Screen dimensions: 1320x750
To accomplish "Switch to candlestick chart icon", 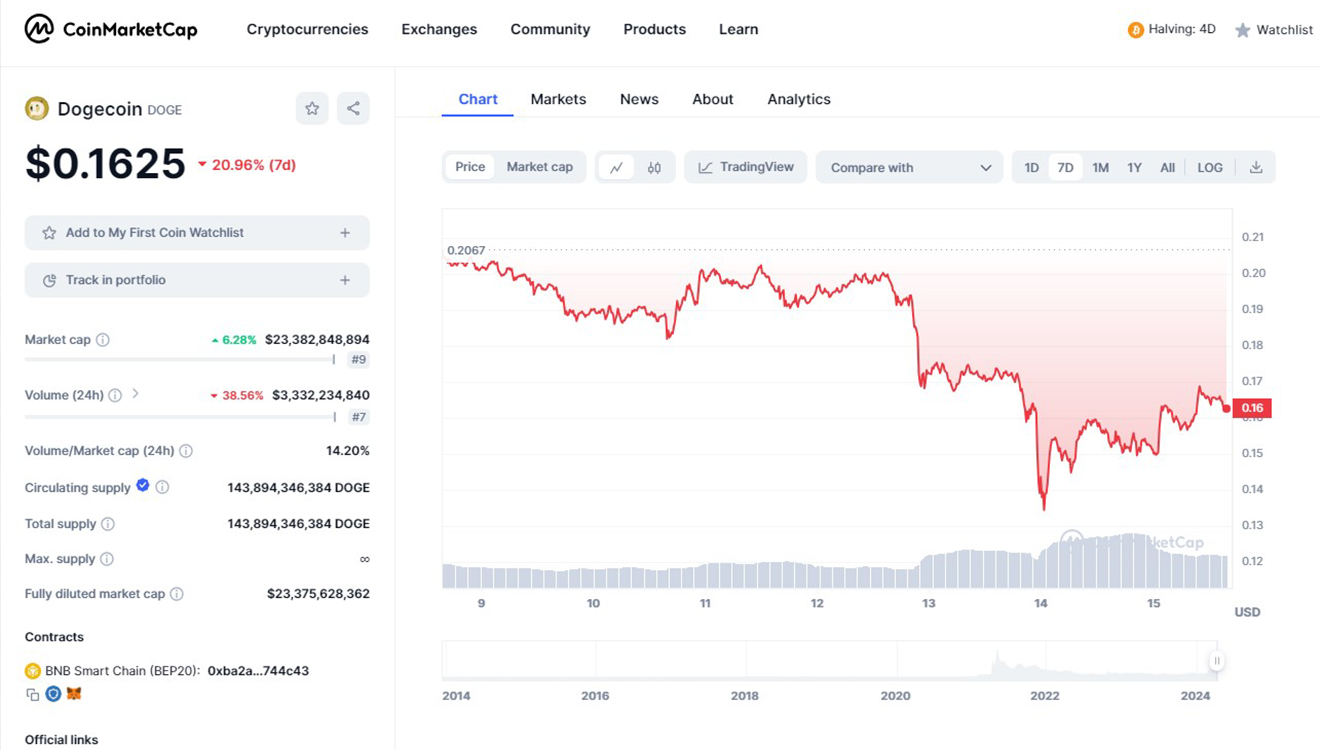I will click(x=654, y=168).
